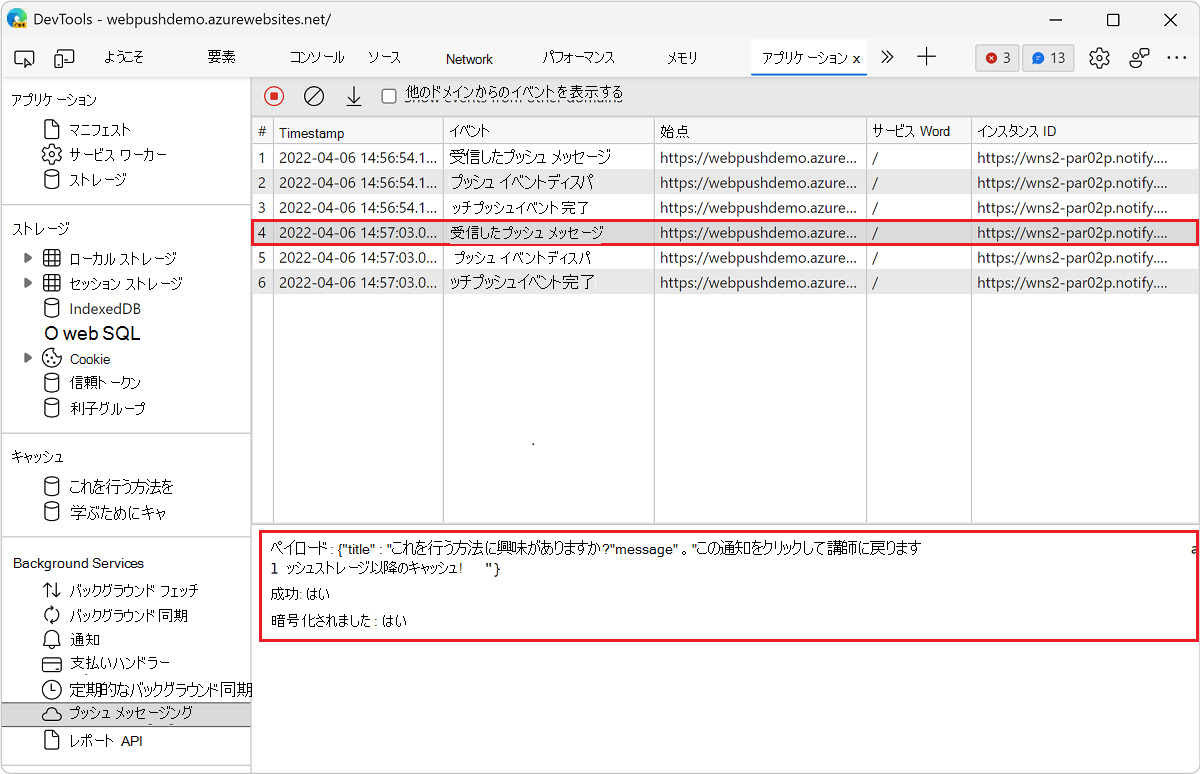The height and width of the screenshot is (774, 1200).
Task: Open the Focus Mode feedback icon
Action: [x=1139, y=57]
